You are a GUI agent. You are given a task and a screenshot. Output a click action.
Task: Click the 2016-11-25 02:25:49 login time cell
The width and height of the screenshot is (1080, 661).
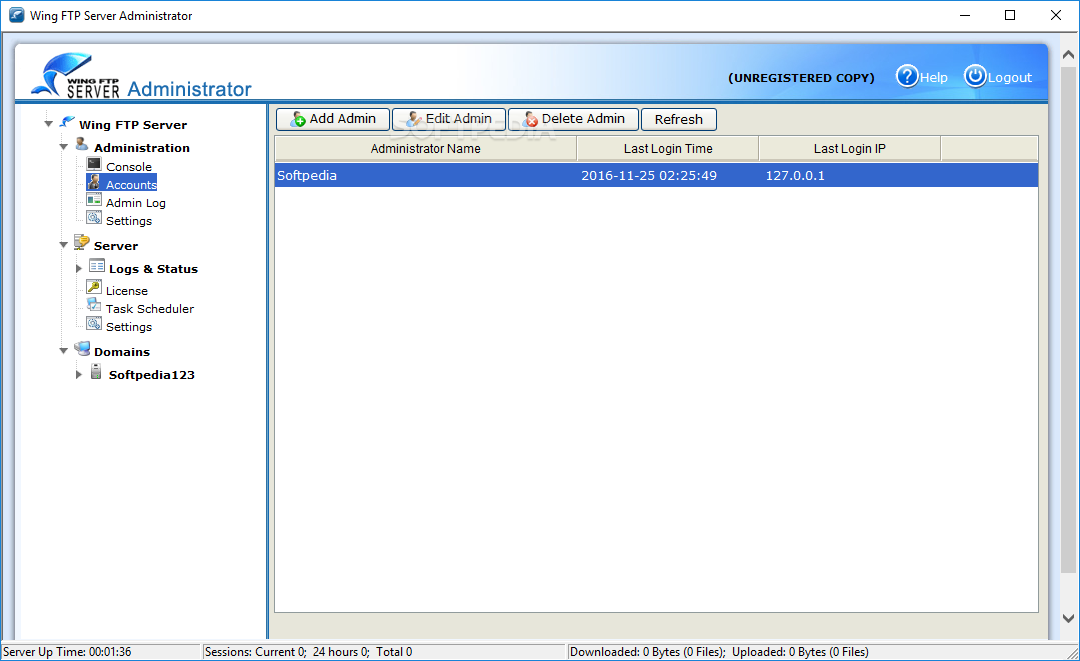pos(649,176)
